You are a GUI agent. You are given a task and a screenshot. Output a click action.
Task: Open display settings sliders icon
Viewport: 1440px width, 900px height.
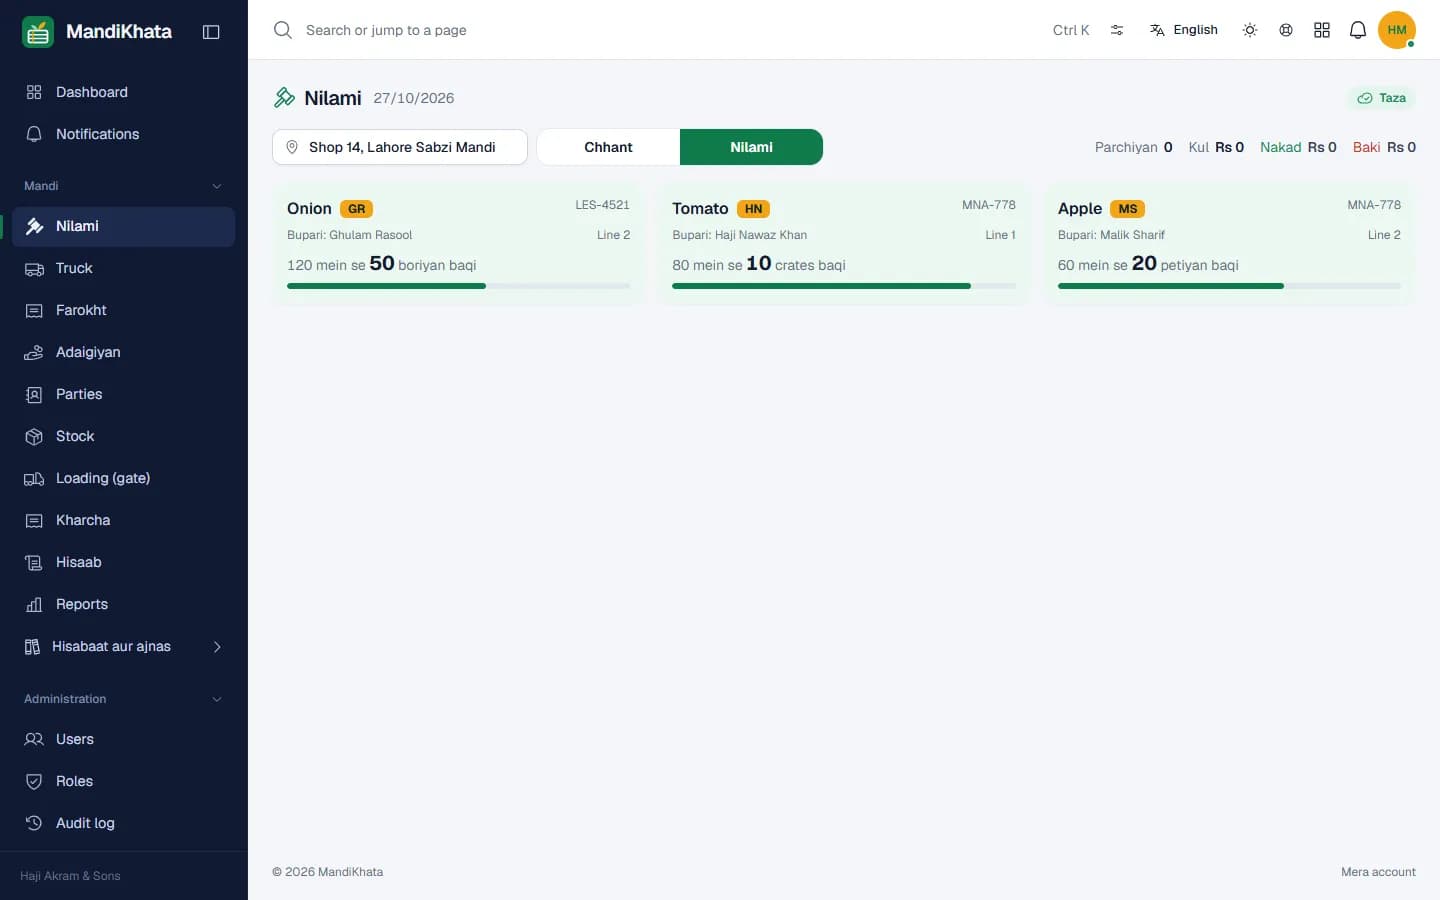(x=1117, y=30)
